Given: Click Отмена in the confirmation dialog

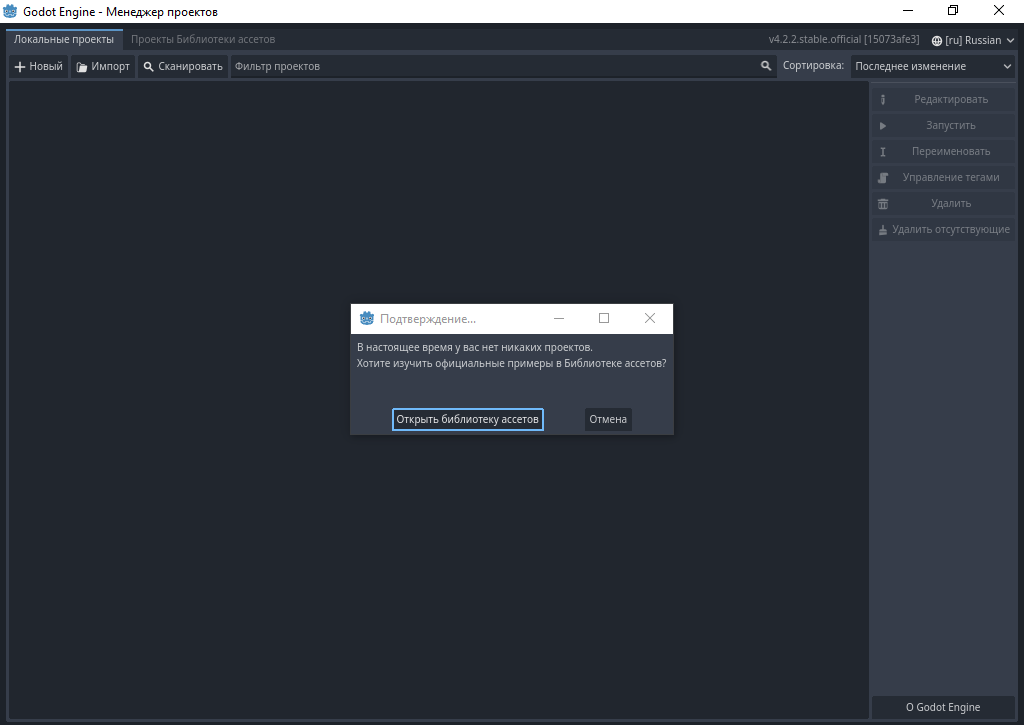Looking at the screenshot, I should 608,419.
